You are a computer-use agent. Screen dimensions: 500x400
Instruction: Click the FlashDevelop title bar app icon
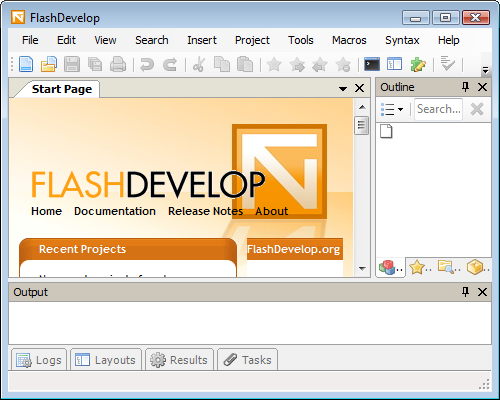coord(18,17)
